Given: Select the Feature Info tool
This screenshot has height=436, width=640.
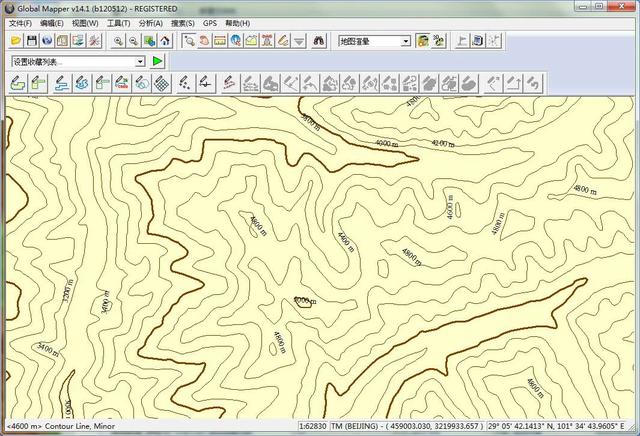Looking at the screenshot, I should 236,41.
